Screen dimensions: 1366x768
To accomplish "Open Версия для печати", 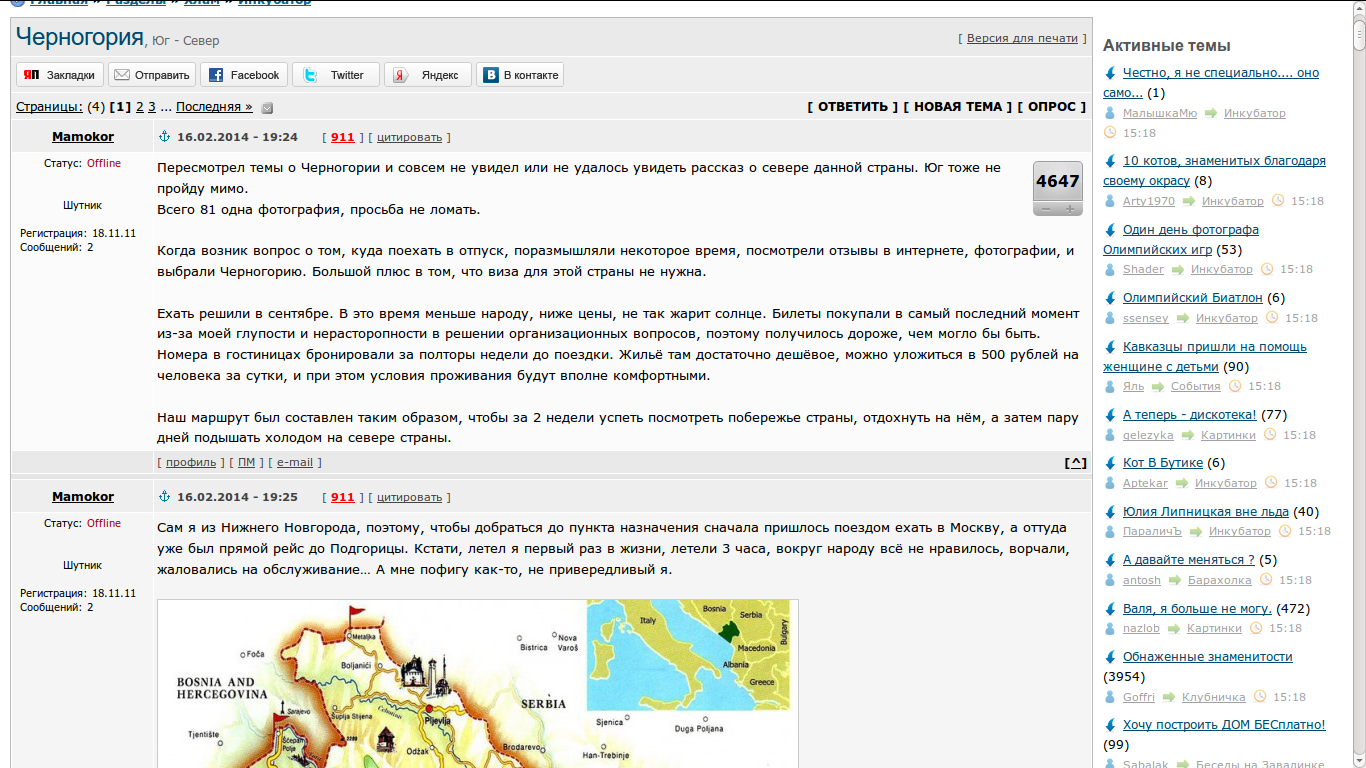I will pos(1023,38).
